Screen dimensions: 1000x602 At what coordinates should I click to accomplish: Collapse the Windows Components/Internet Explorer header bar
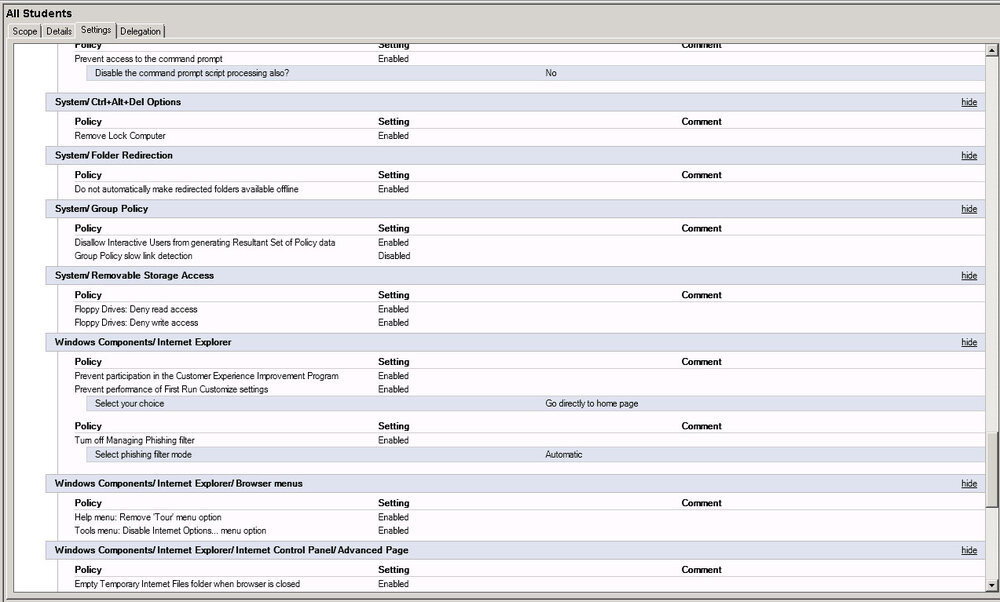tap(515, 342)
